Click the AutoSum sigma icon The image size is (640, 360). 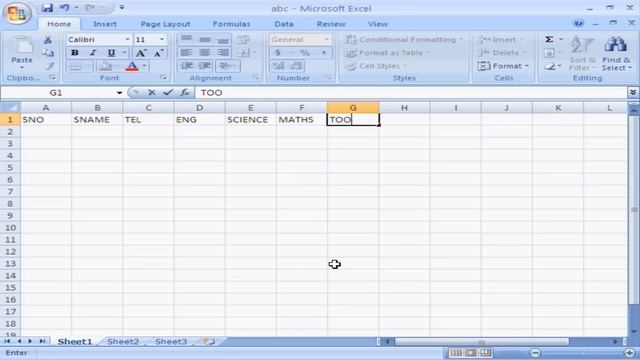pos(549,40)
